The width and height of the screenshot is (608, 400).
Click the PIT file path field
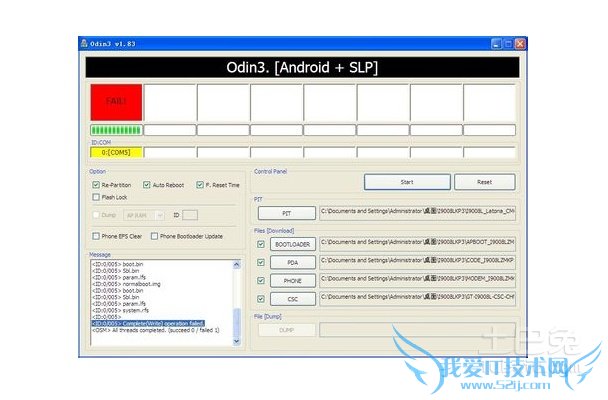click(418, 213)
